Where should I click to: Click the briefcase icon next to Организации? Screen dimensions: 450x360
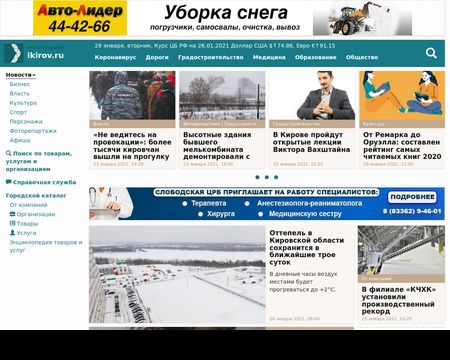13,214
